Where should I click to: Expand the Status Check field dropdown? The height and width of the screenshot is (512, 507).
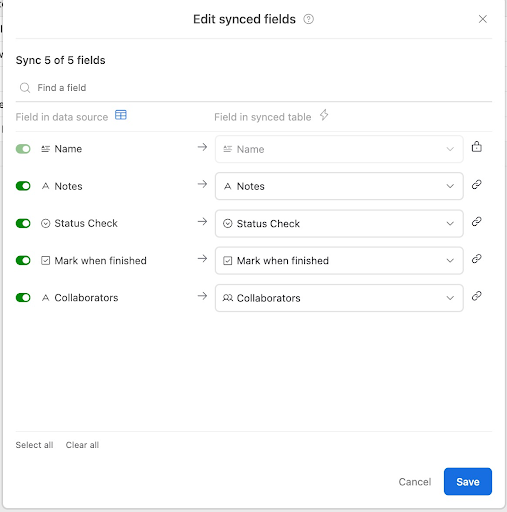coord(339,223)
